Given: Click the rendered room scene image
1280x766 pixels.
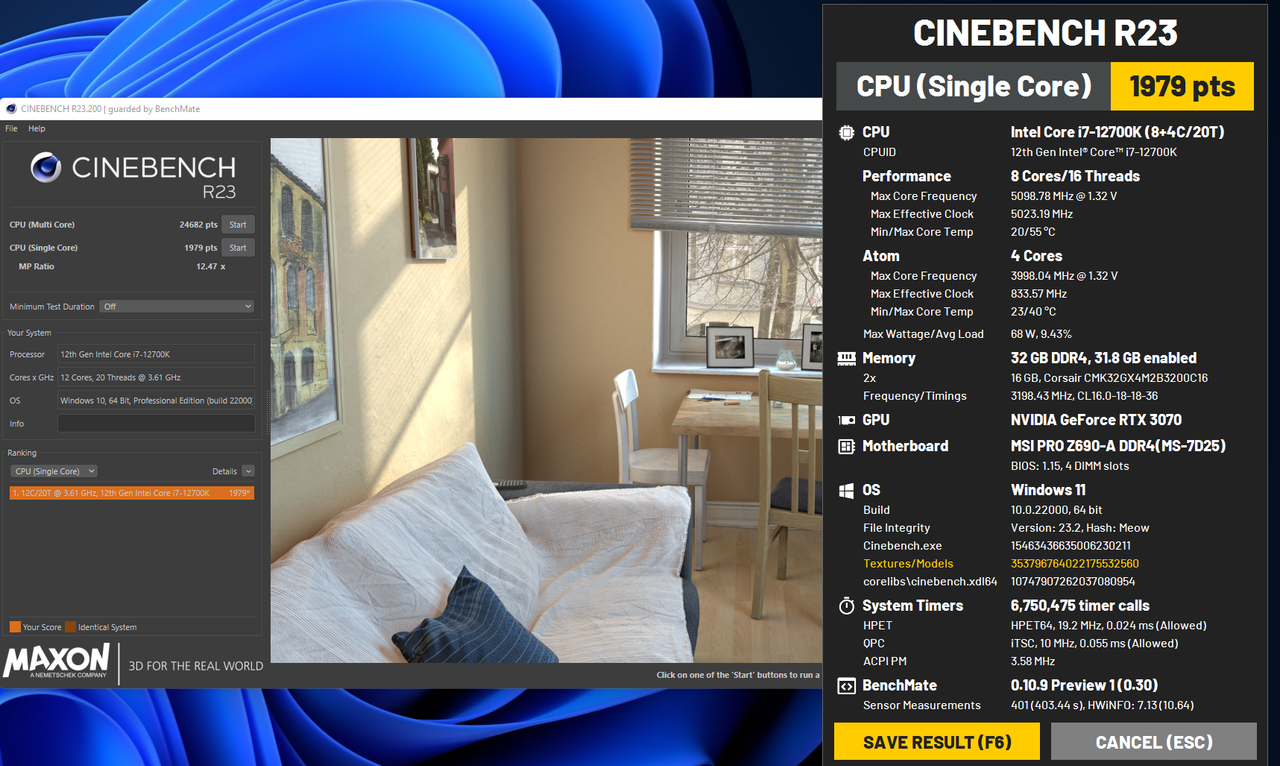Looking at the screenshot, I should coord(546,400).
